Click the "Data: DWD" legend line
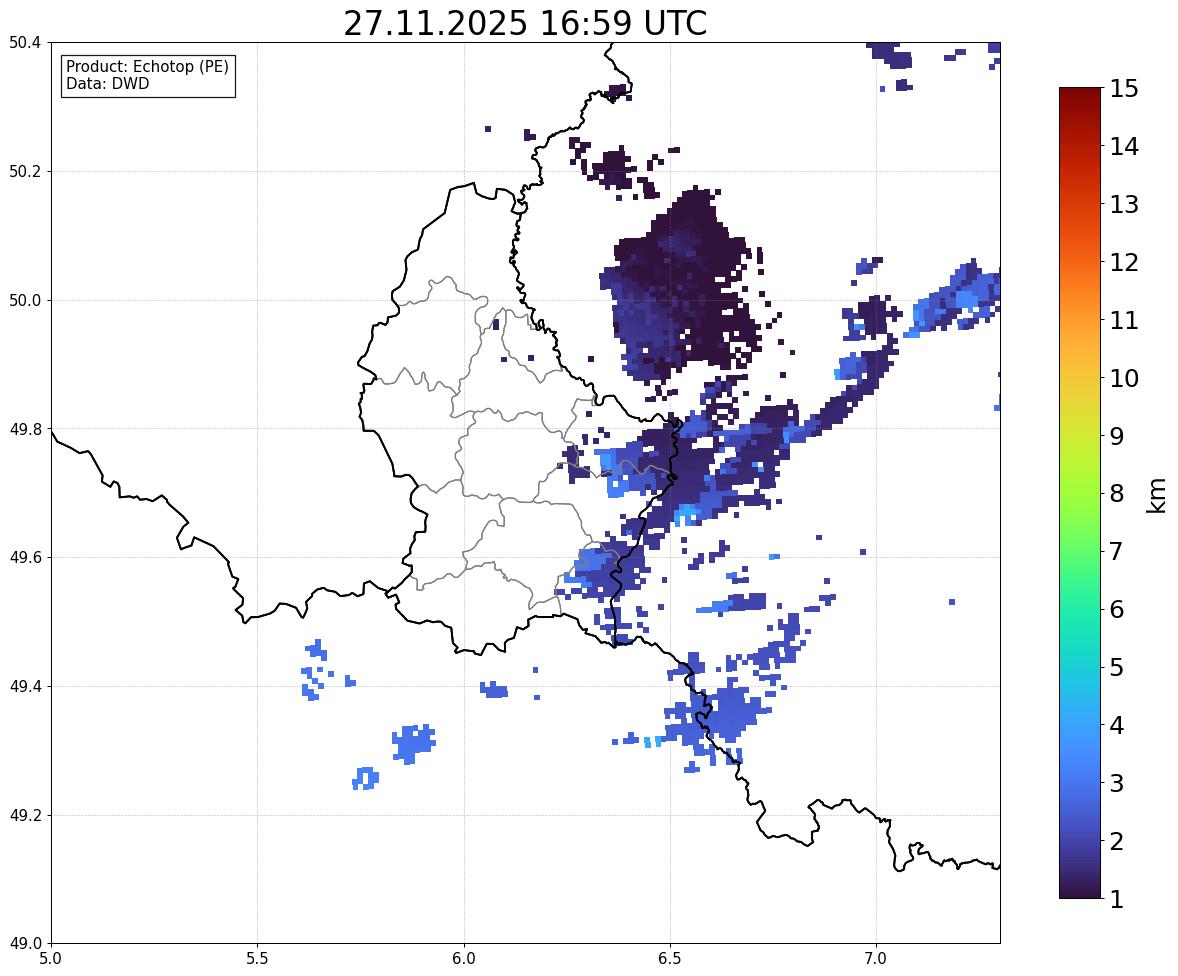Screen dimensions: 1178x976 pyautogui.click(x=107, y=83)
